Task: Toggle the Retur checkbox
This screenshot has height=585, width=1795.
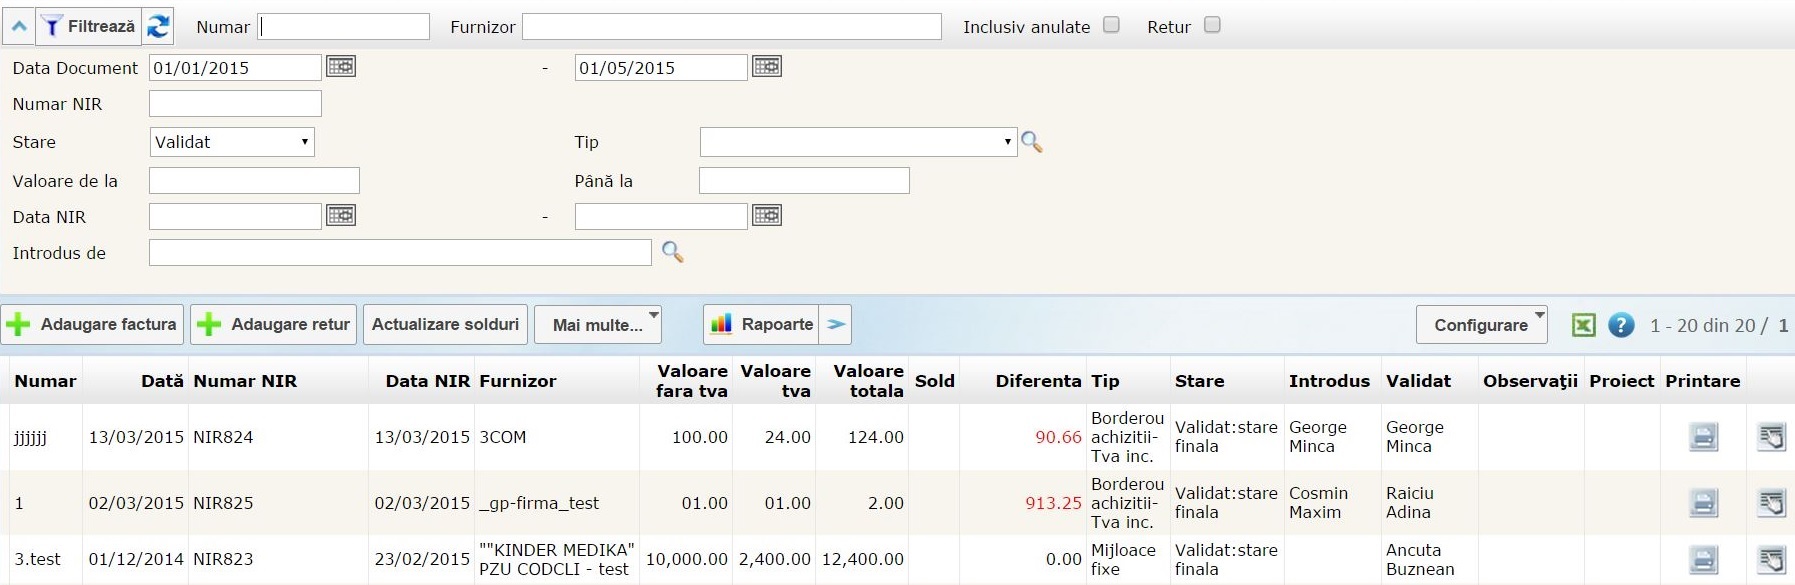Action: coord(1212,25)
